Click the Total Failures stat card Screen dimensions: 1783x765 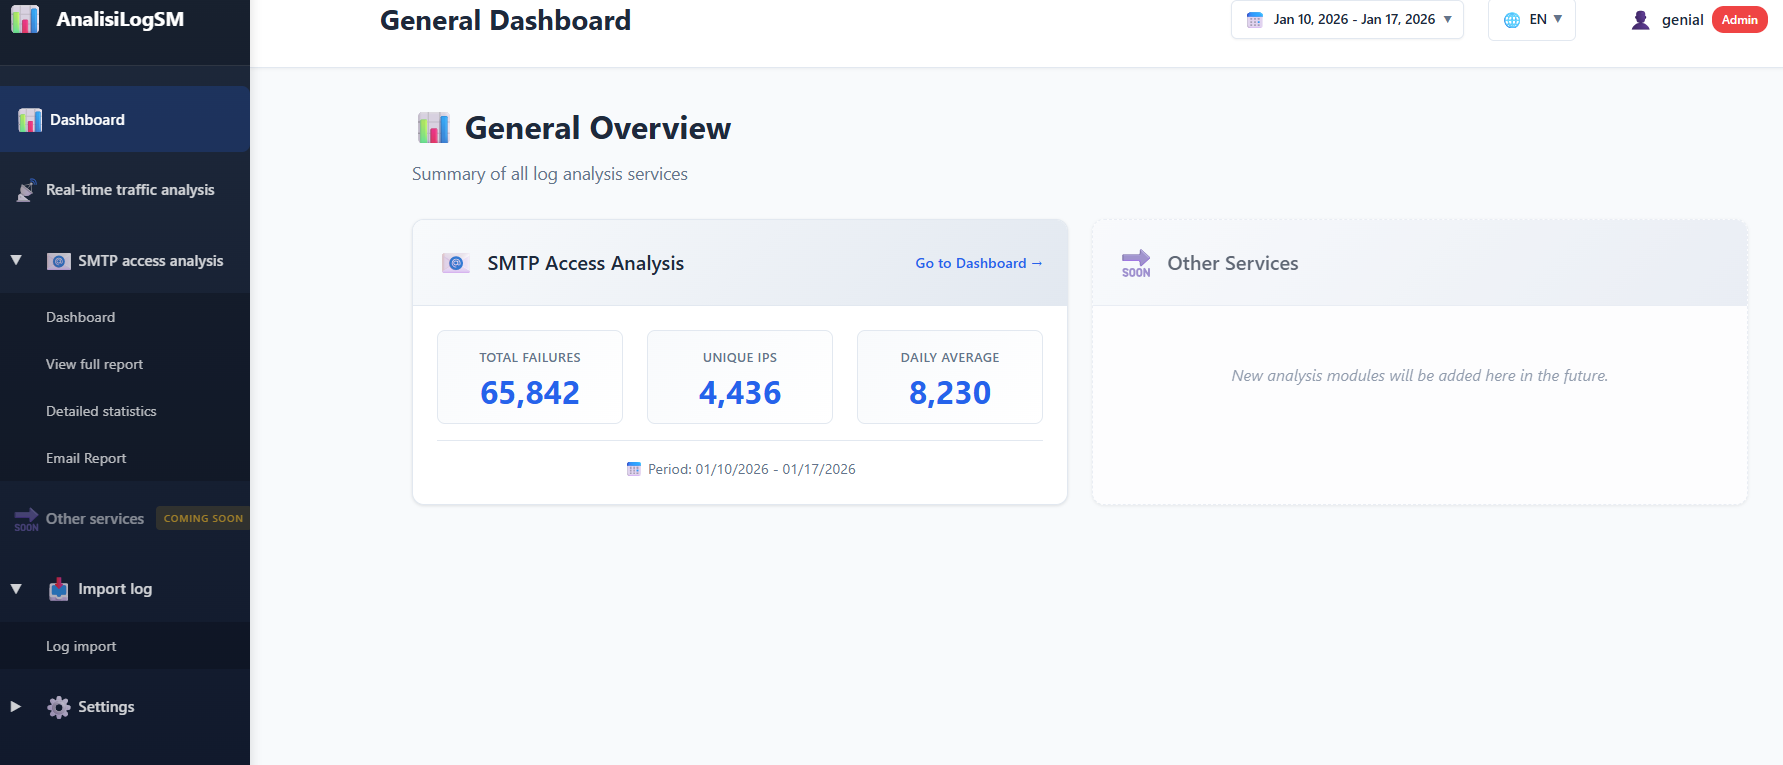pyautogui.click(x=530, y=377)
